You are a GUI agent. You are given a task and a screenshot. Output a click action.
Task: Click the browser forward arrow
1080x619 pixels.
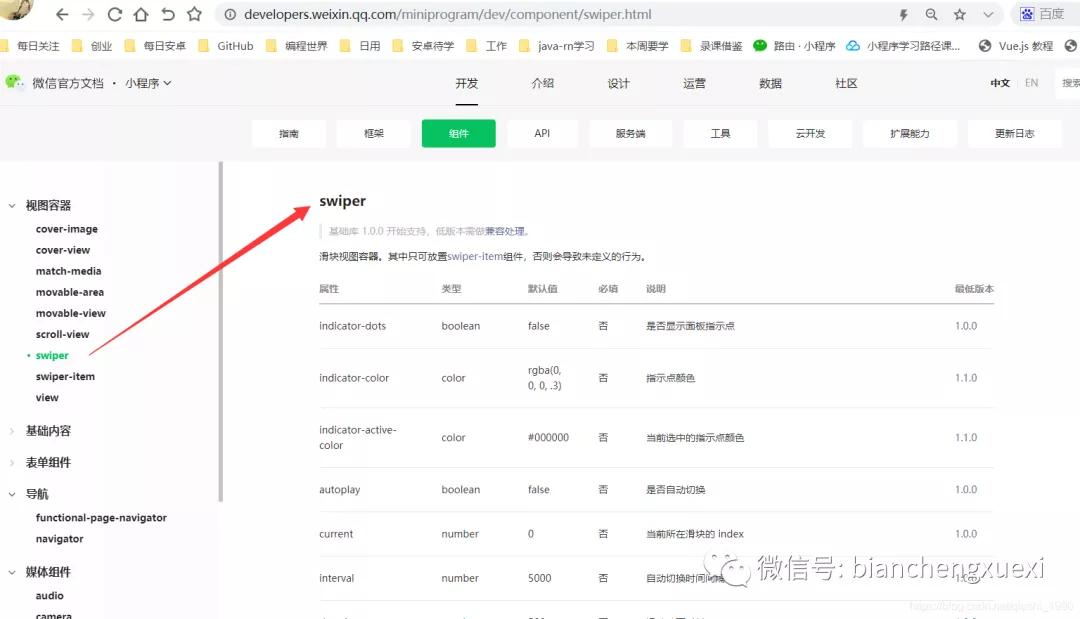click(88, 14)
